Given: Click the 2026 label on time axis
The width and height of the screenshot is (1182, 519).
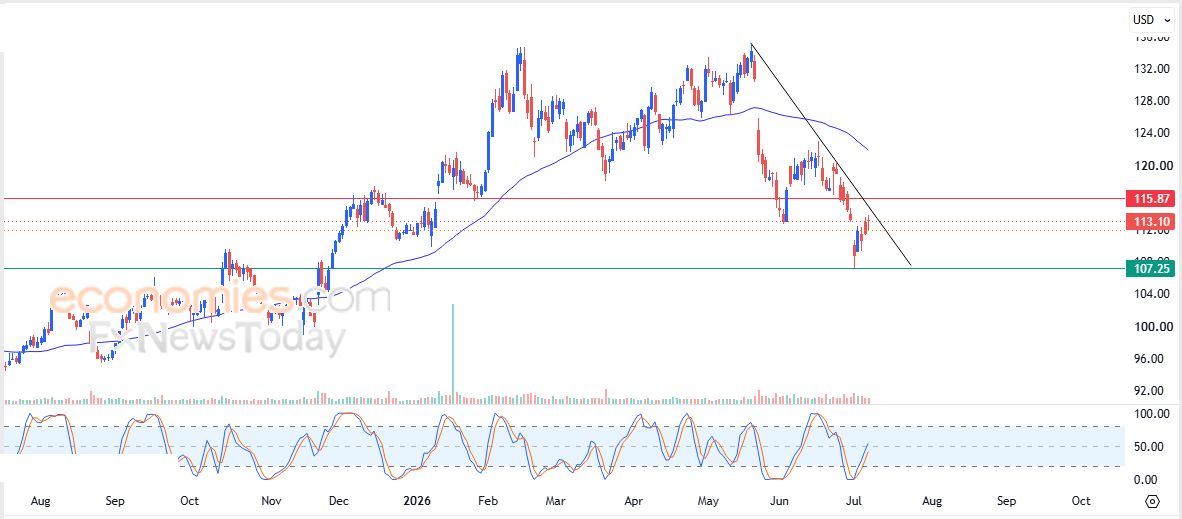Looking at the screenshot, I should (417, 501).
